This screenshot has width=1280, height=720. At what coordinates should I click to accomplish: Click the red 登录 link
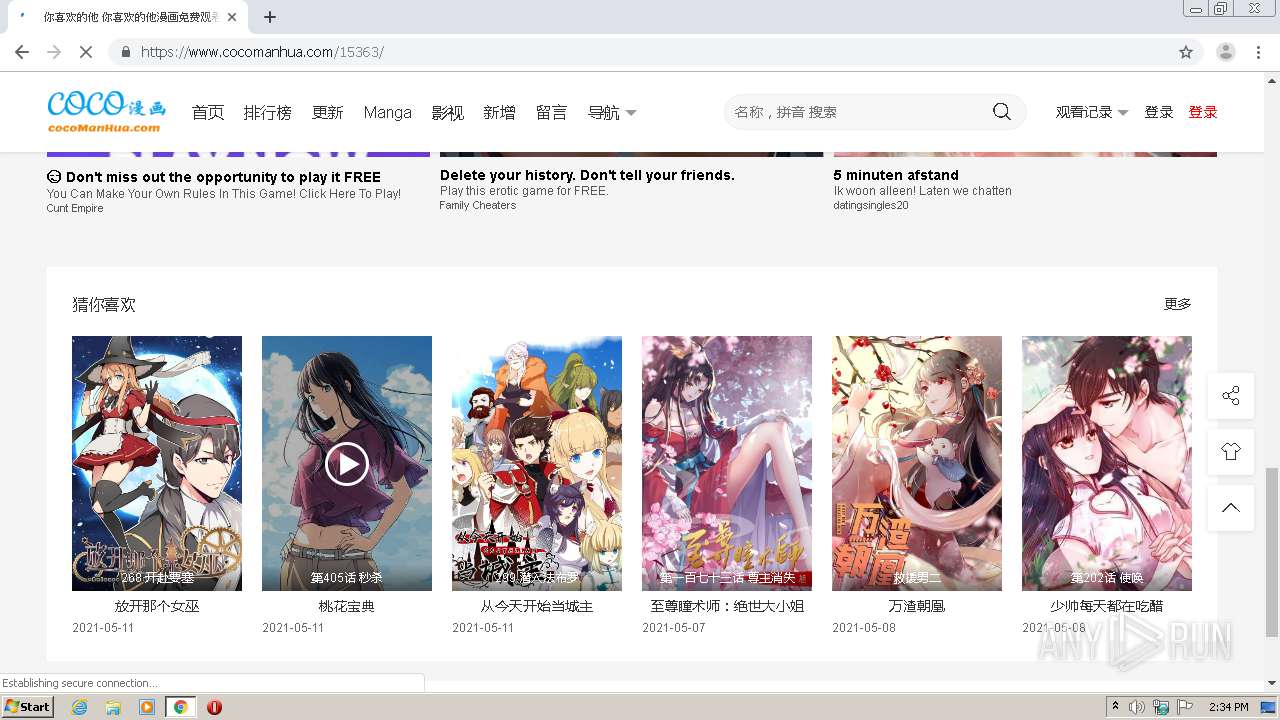[x=1203, y=112]
